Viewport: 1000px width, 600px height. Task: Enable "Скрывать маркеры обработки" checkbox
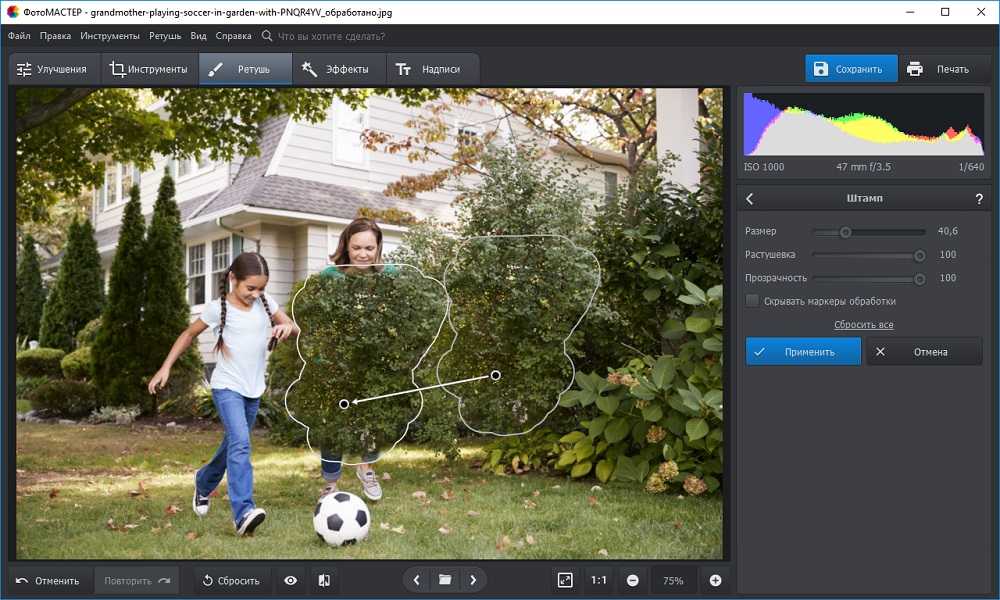753,301
